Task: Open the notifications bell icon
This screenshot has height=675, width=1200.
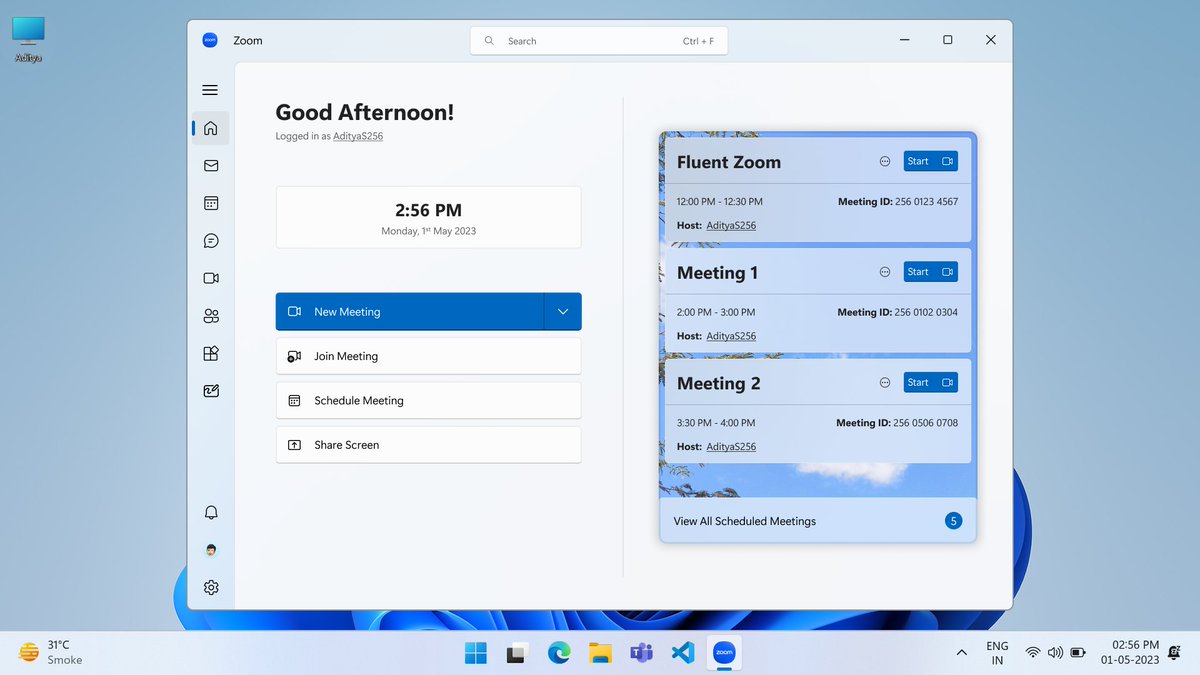Action: click(x=210, y=512)
